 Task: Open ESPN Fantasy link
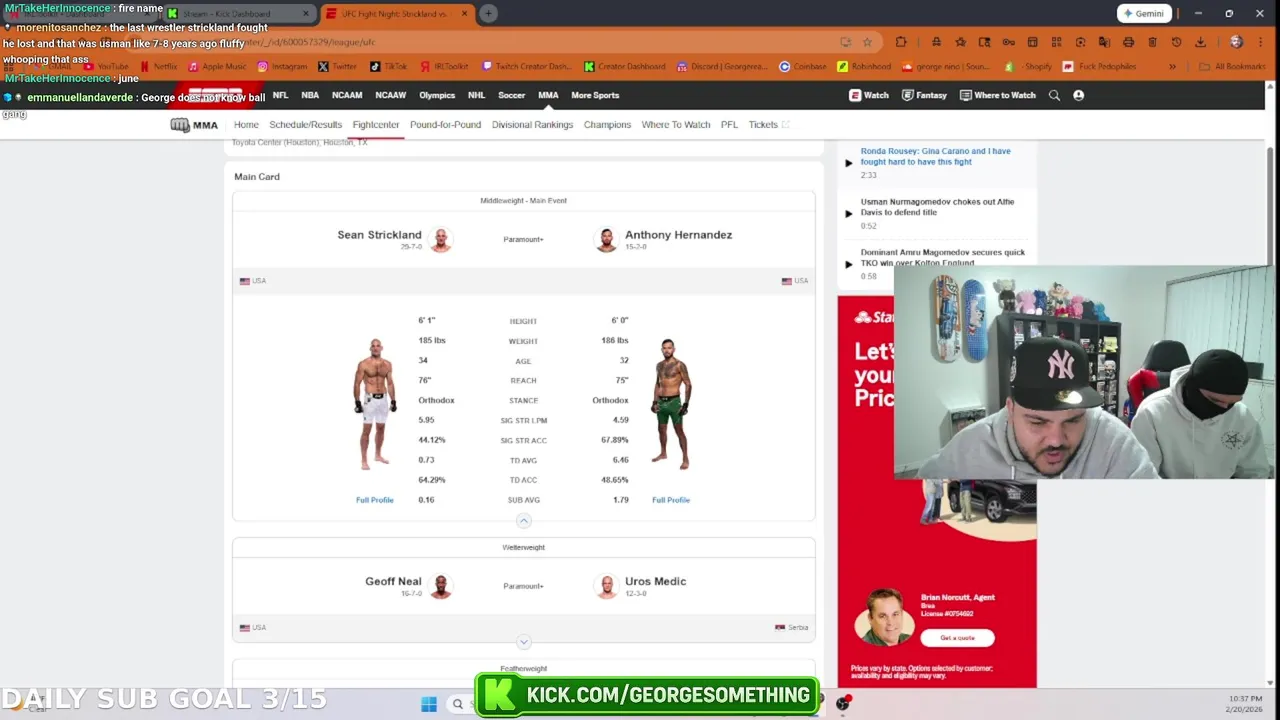click(x=924, y=95)
